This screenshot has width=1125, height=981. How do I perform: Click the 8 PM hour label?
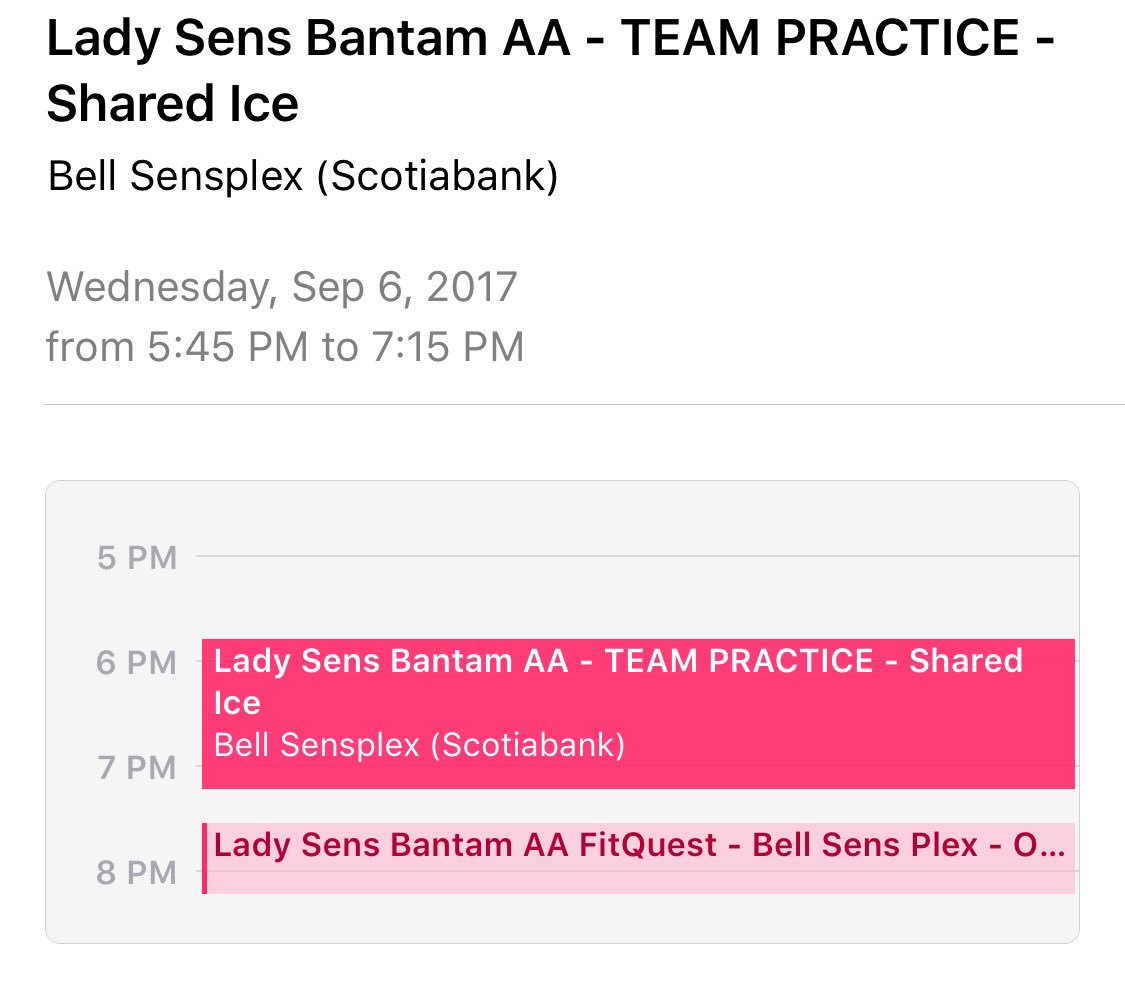click(x=136, y=873)
